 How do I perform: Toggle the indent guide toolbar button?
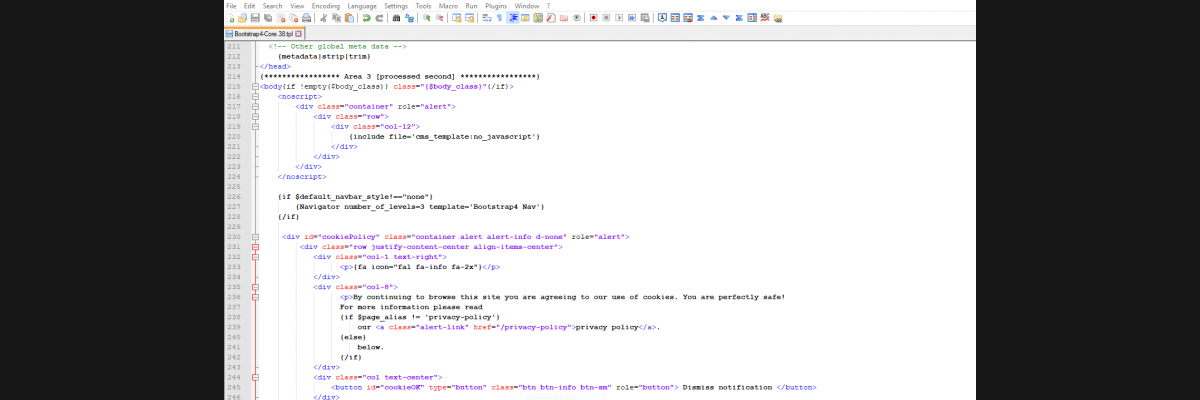pyautogui.click(x=513, y=18)
